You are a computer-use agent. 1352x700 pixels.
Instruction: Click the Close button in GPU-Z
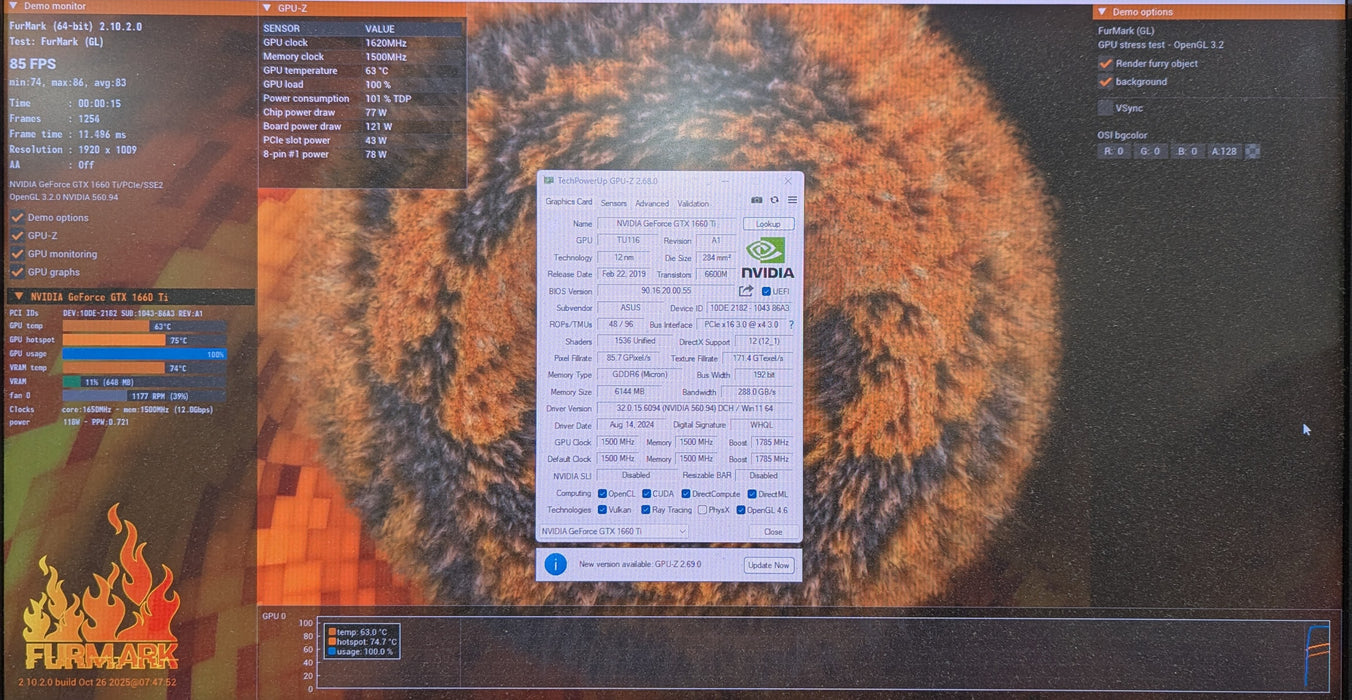(x=773, y=532)
